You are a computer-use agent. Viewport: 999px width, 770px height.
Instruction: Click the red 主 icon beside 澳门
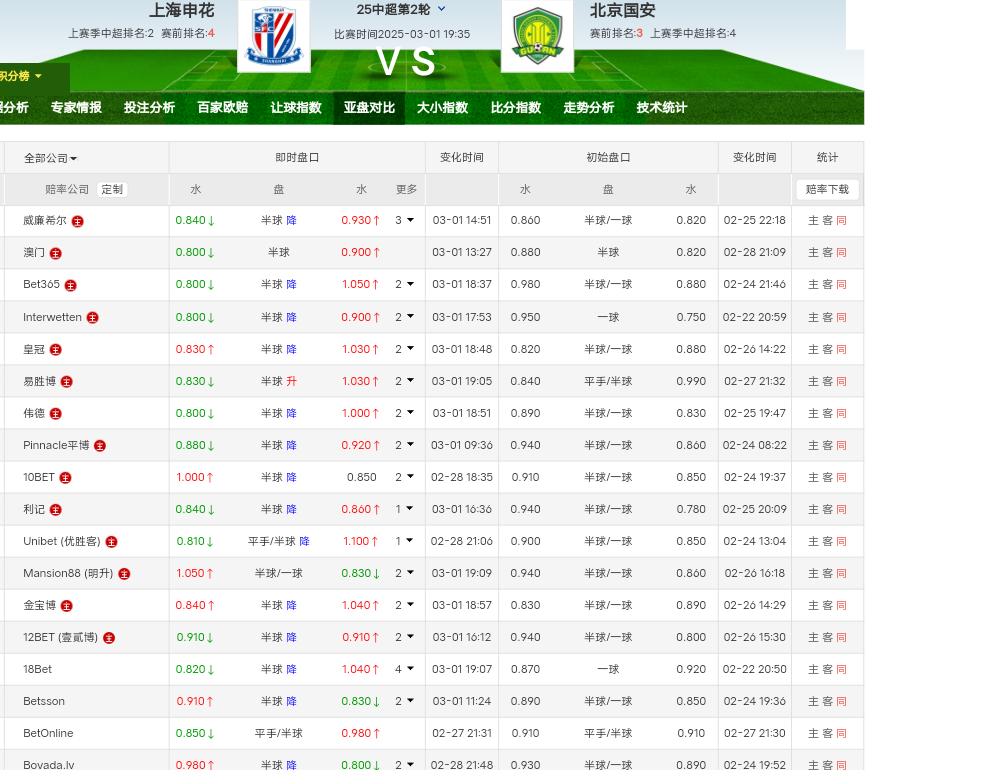tap(56, 253)
